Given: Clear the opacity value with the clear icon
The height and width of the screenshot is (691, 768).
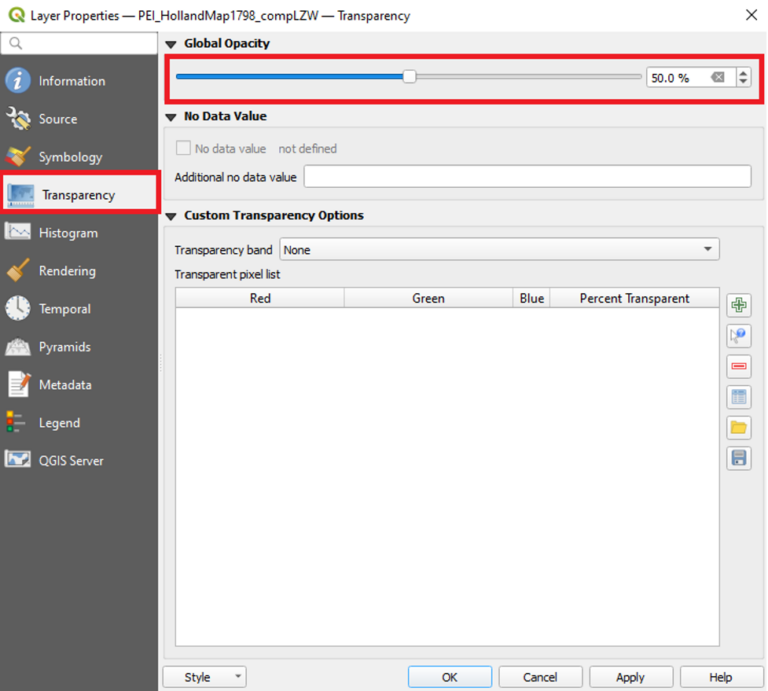Looking at the screenshot, I should (717, 77).
